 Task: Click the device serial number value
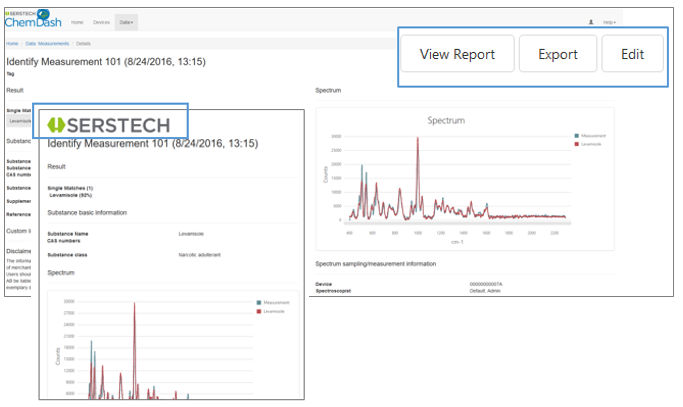coord(486,284)
